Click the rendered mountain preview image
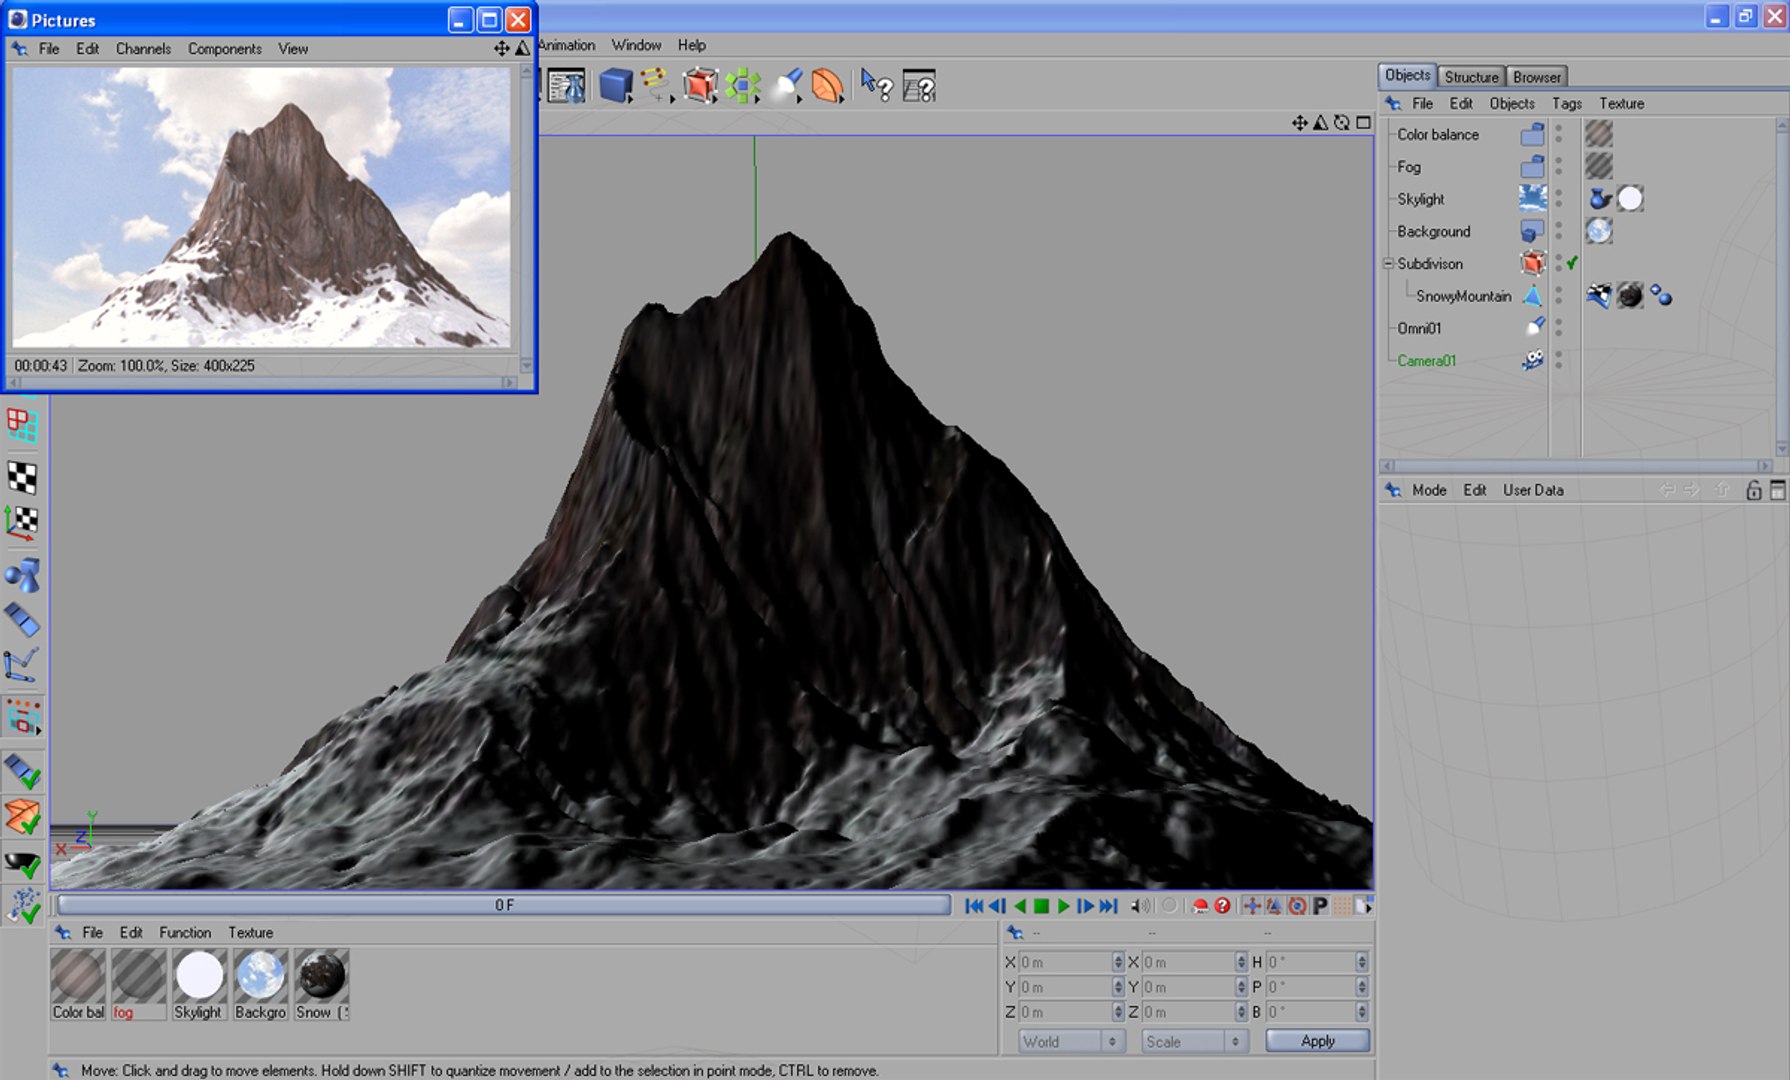The height and width of the screenshot is (1080, 1790). pos(261,207)
